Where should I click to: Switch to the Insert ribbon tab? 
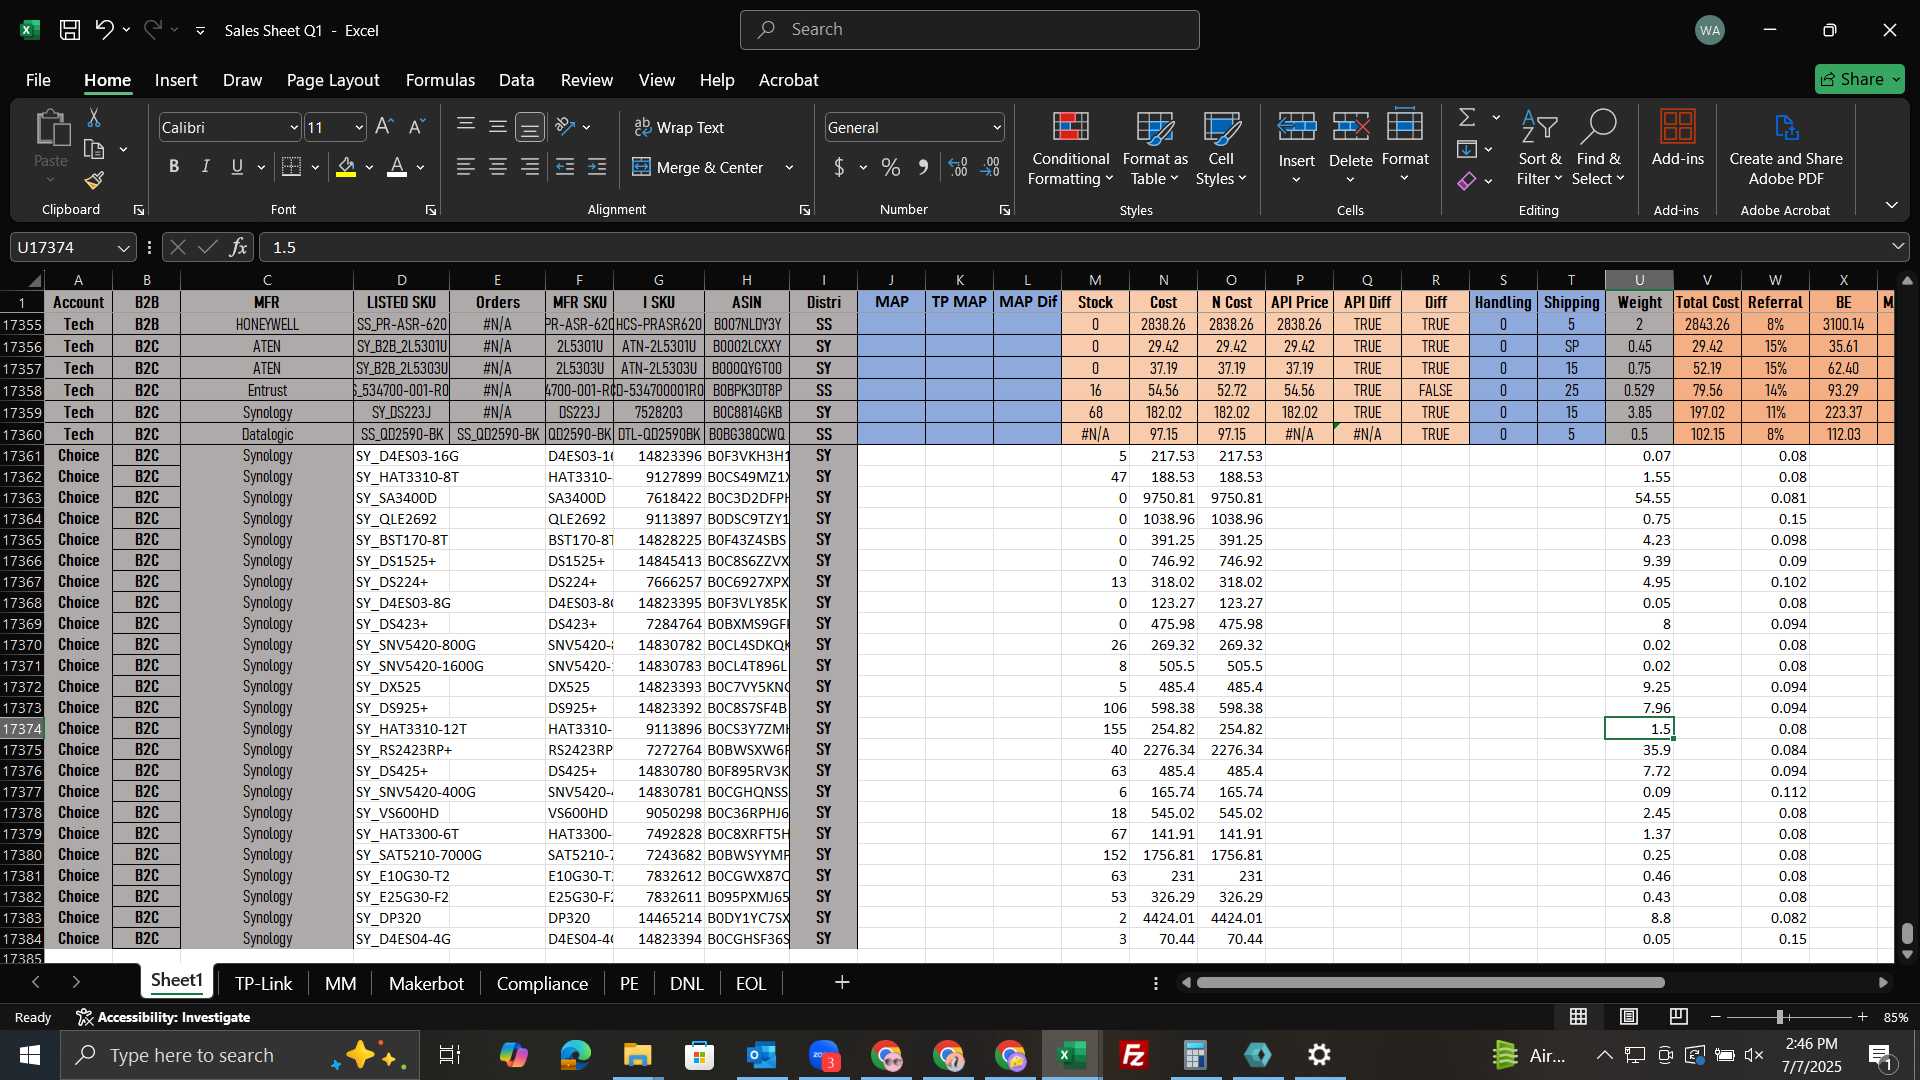pyautogui.click(x=176, y=80)
